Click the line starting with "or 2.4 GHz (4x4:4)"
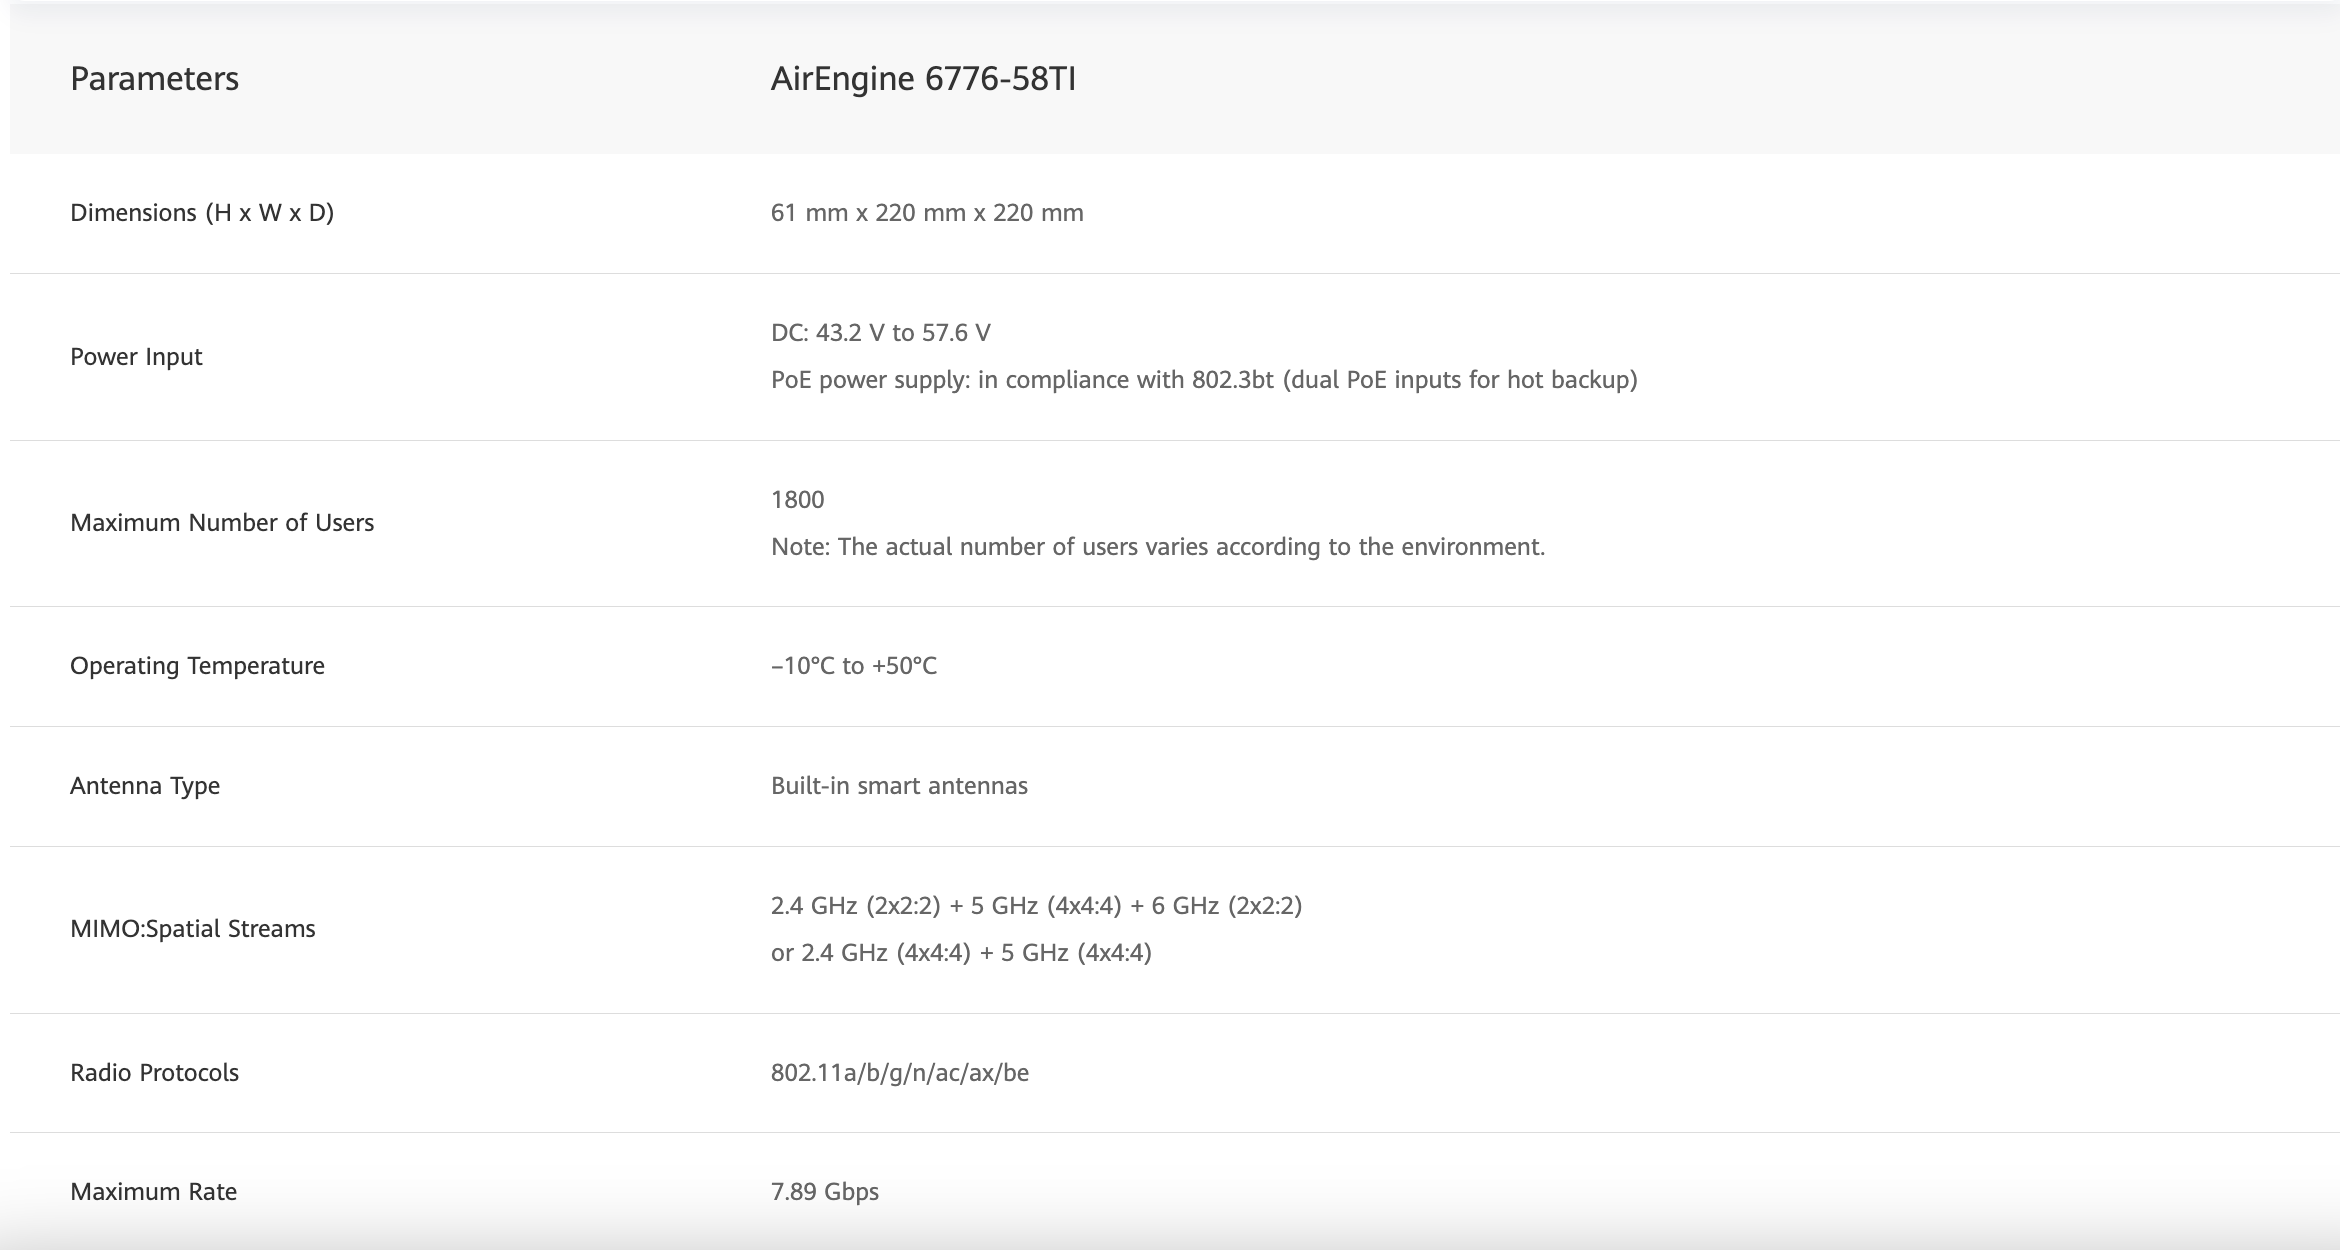2340x1250 pixels. pos(961,953)
